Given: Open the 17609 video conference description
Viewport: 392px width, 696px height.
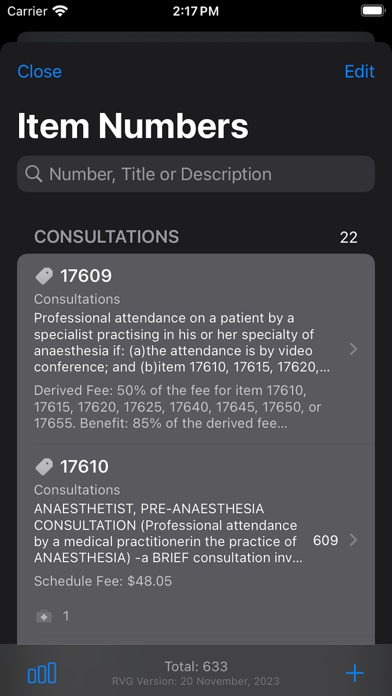Looking at the screenshot, I should pyautogui.click(x=182, y=343).
